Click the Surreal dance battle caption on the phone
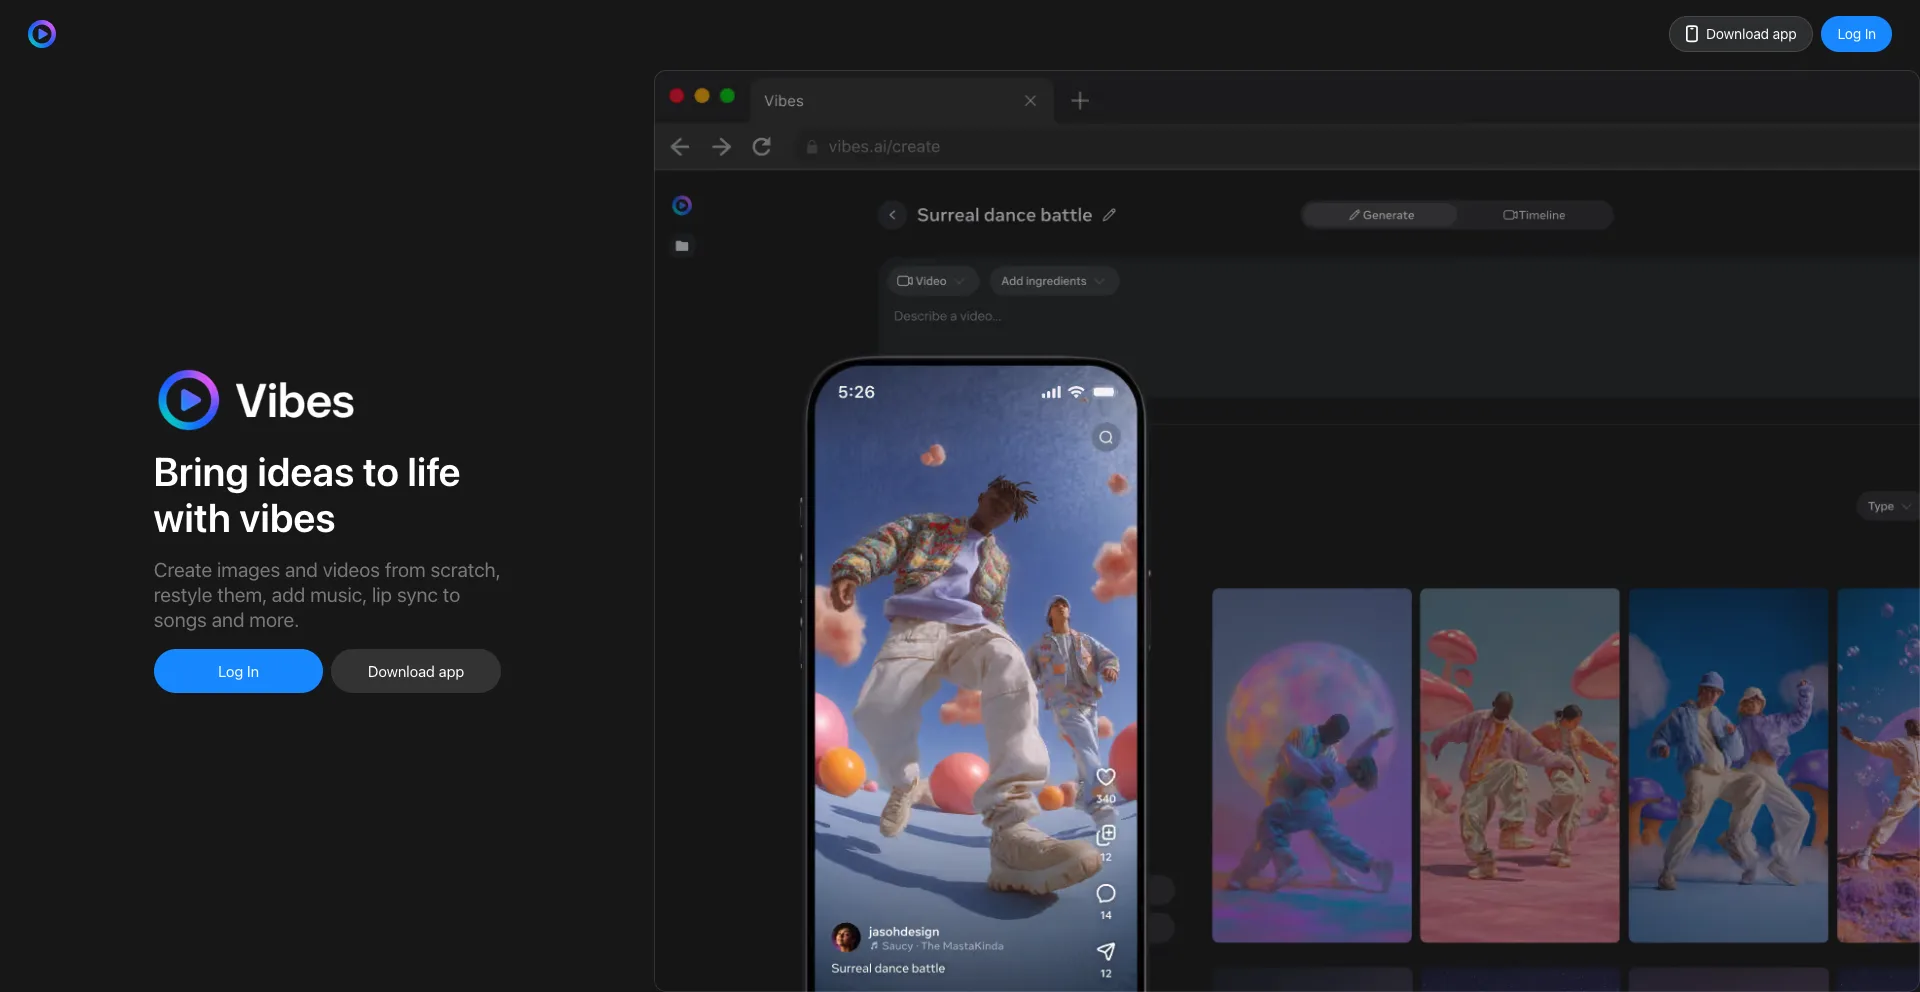The image size is (1920, 992). click(x=888, y=968)
